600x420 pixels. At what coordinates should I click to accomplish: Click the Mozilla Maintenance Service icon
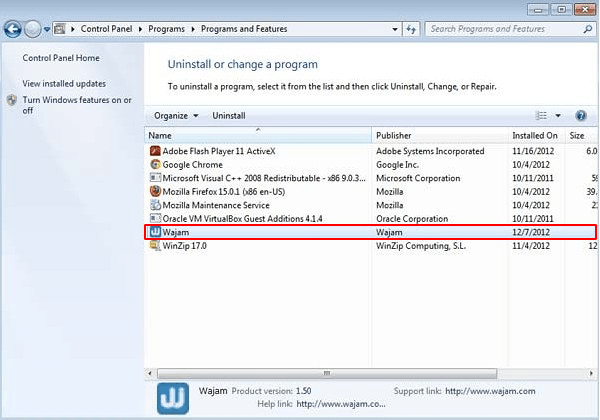coord(155,205)
